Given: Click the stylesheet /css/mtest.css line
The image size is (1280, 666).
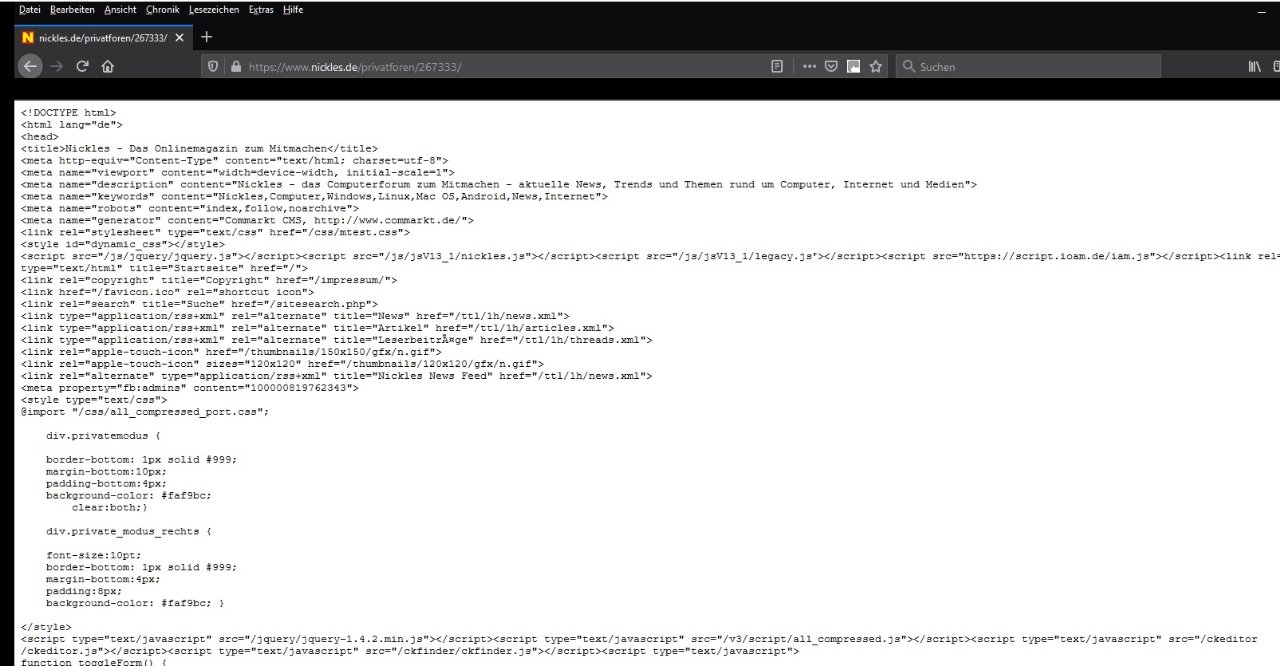Looking at the screenshot, I should click(x=215, y=232).
